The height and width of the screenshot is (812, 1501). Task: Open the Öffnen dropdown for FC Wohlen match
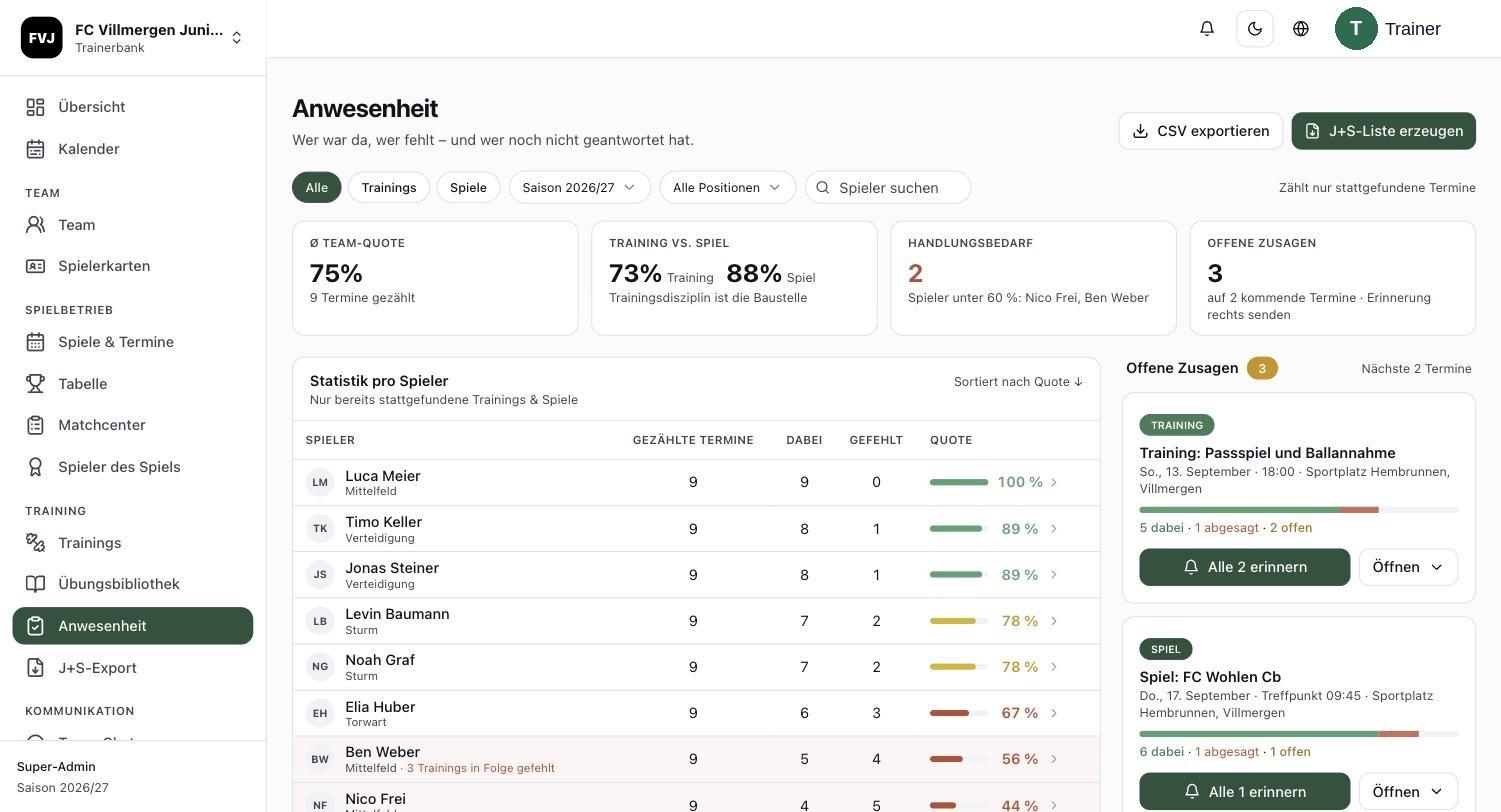(x=1408, y=792)
